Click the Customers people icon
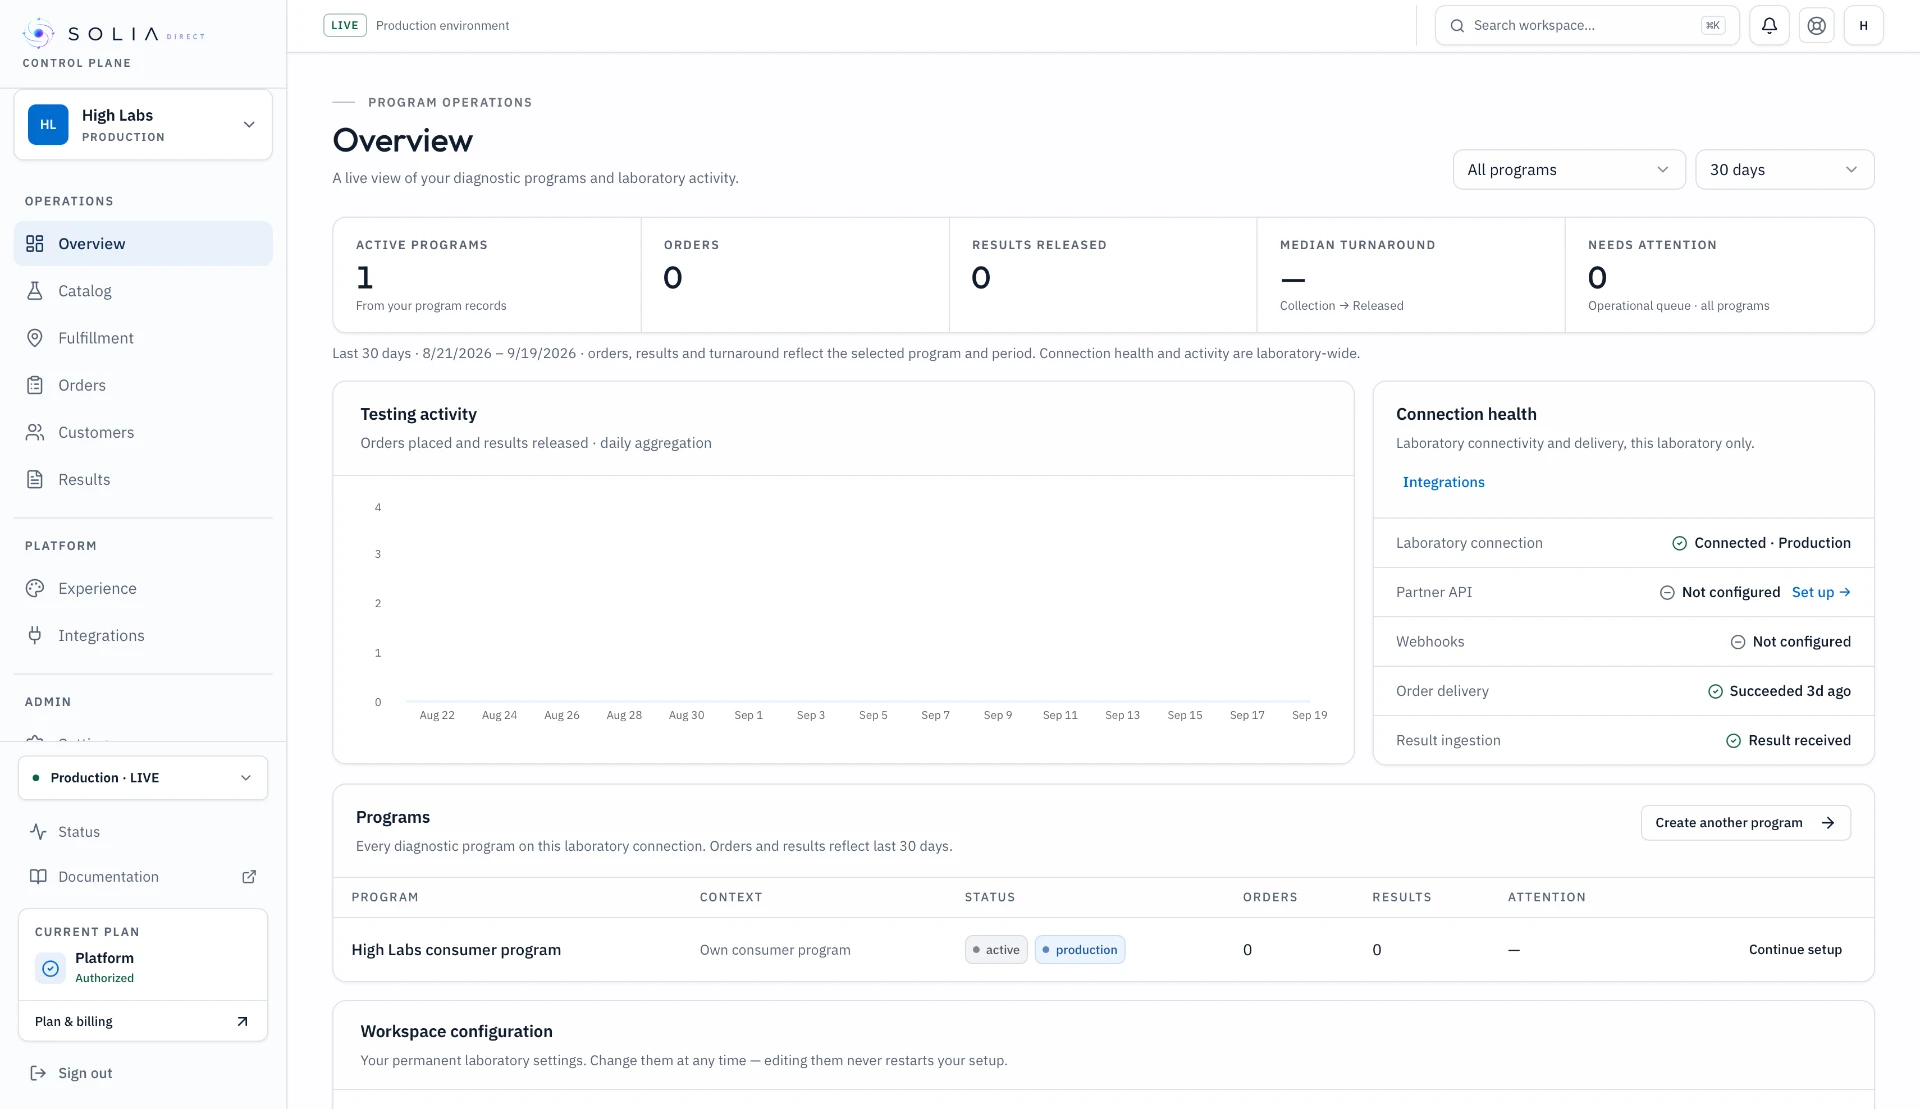Screen dimensions: 1920x1109 coord(35,432)
